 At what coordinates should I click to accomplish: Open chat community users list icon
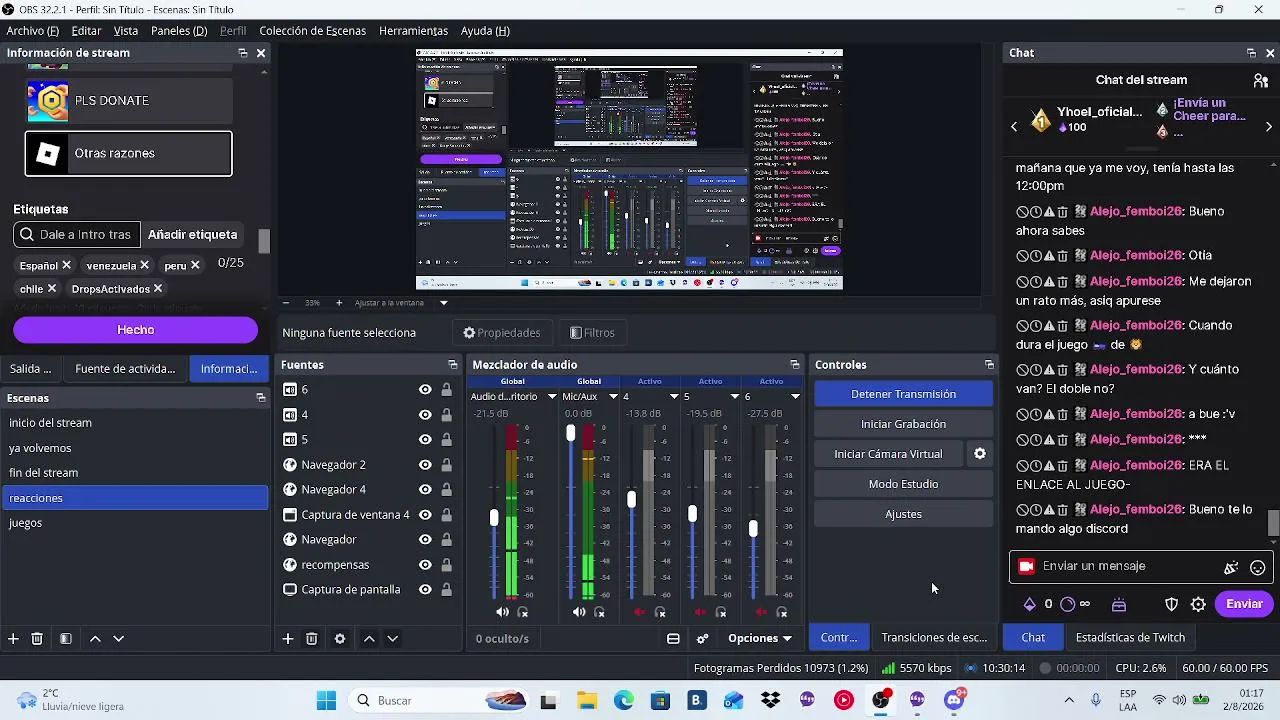tap(1261, 80)
